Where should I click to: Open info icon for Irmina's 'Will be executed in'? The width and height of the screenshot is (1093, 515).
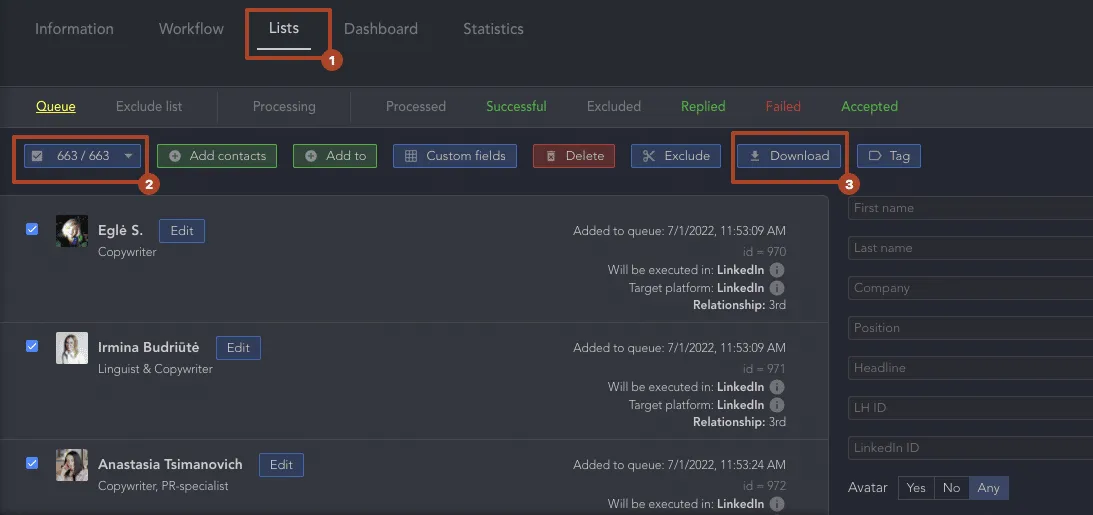click(x=777, y=387)
